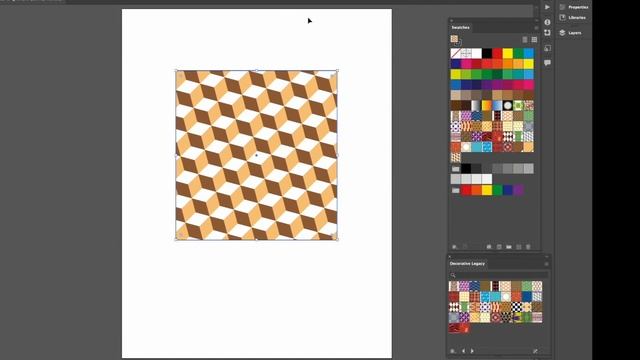The height and width of the screenshot is (360, 640).
Task: Select the None swatch
Action: tap(456, 53)
